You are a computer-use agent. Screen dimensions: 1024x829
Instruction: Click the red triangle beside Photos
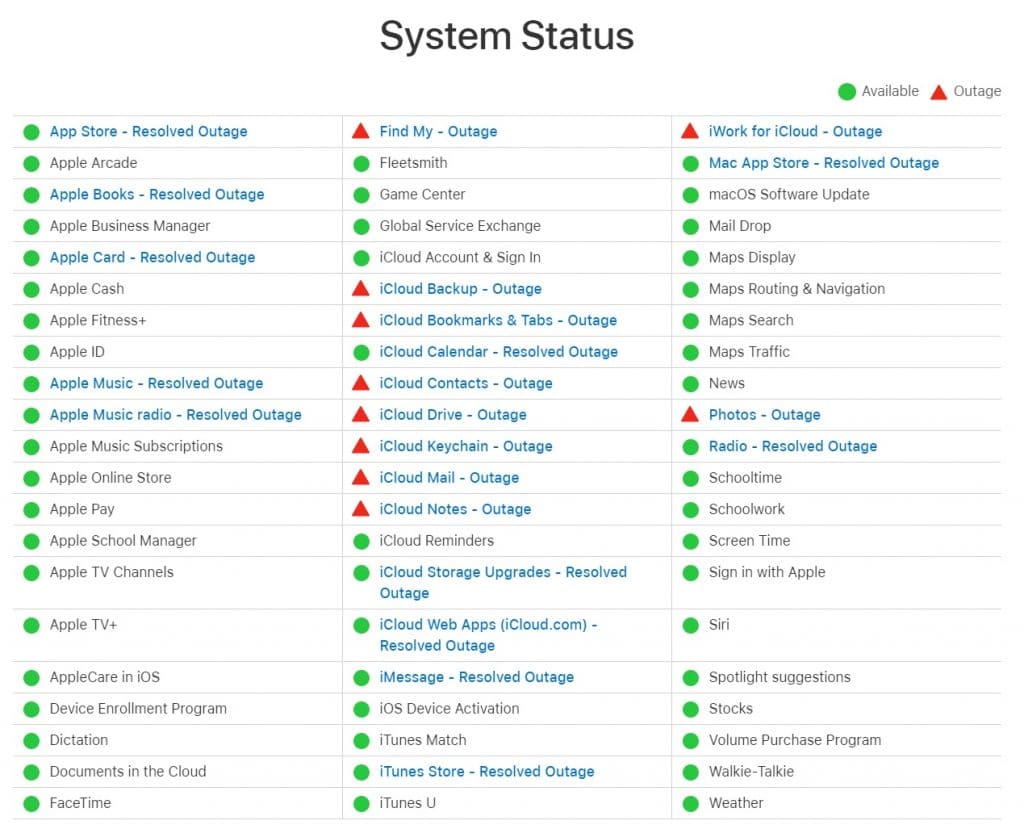click(690, 415)
